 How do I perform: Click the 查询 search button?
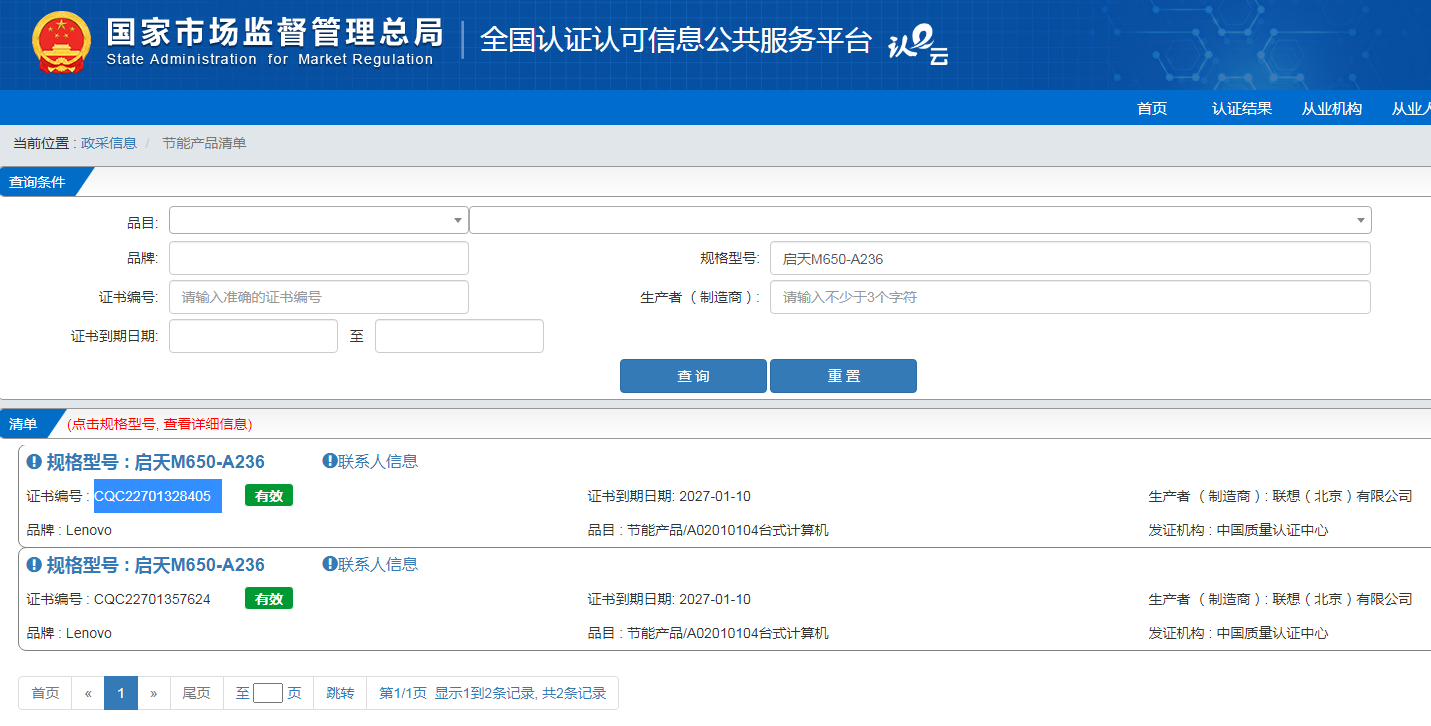click(x=693, y=376)
